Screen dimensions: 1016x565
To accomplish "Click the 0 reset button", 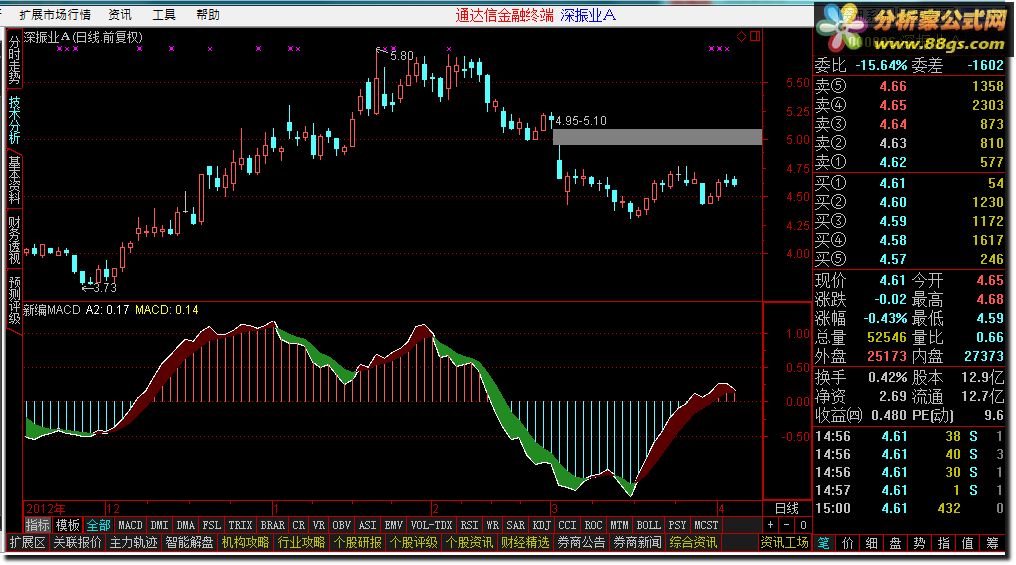I will [x=803, y=525].
